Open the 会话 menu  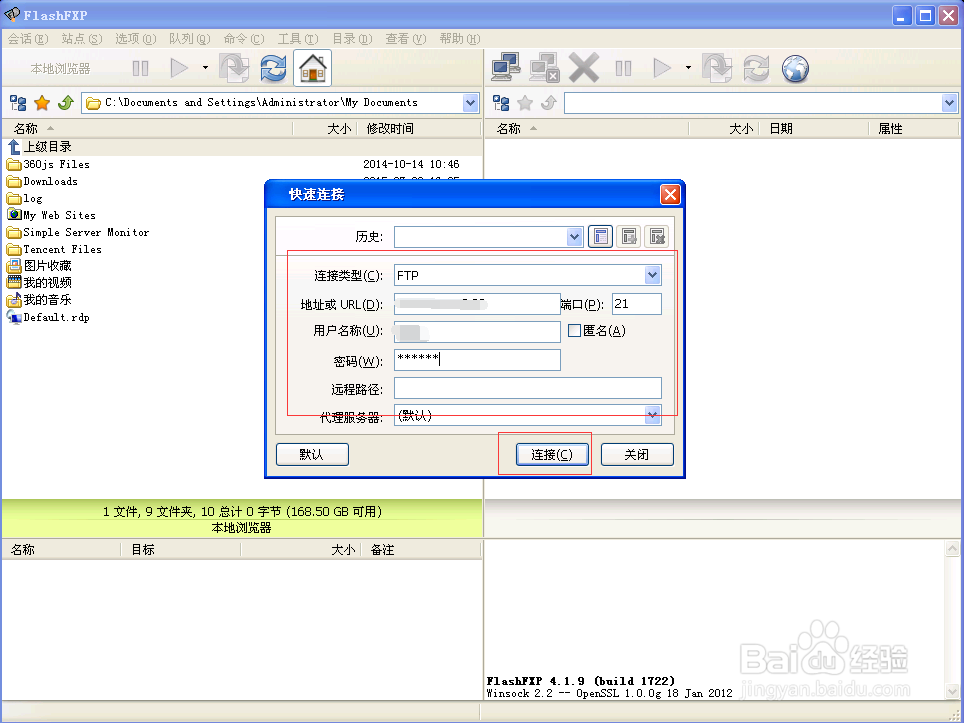[28, 39]
